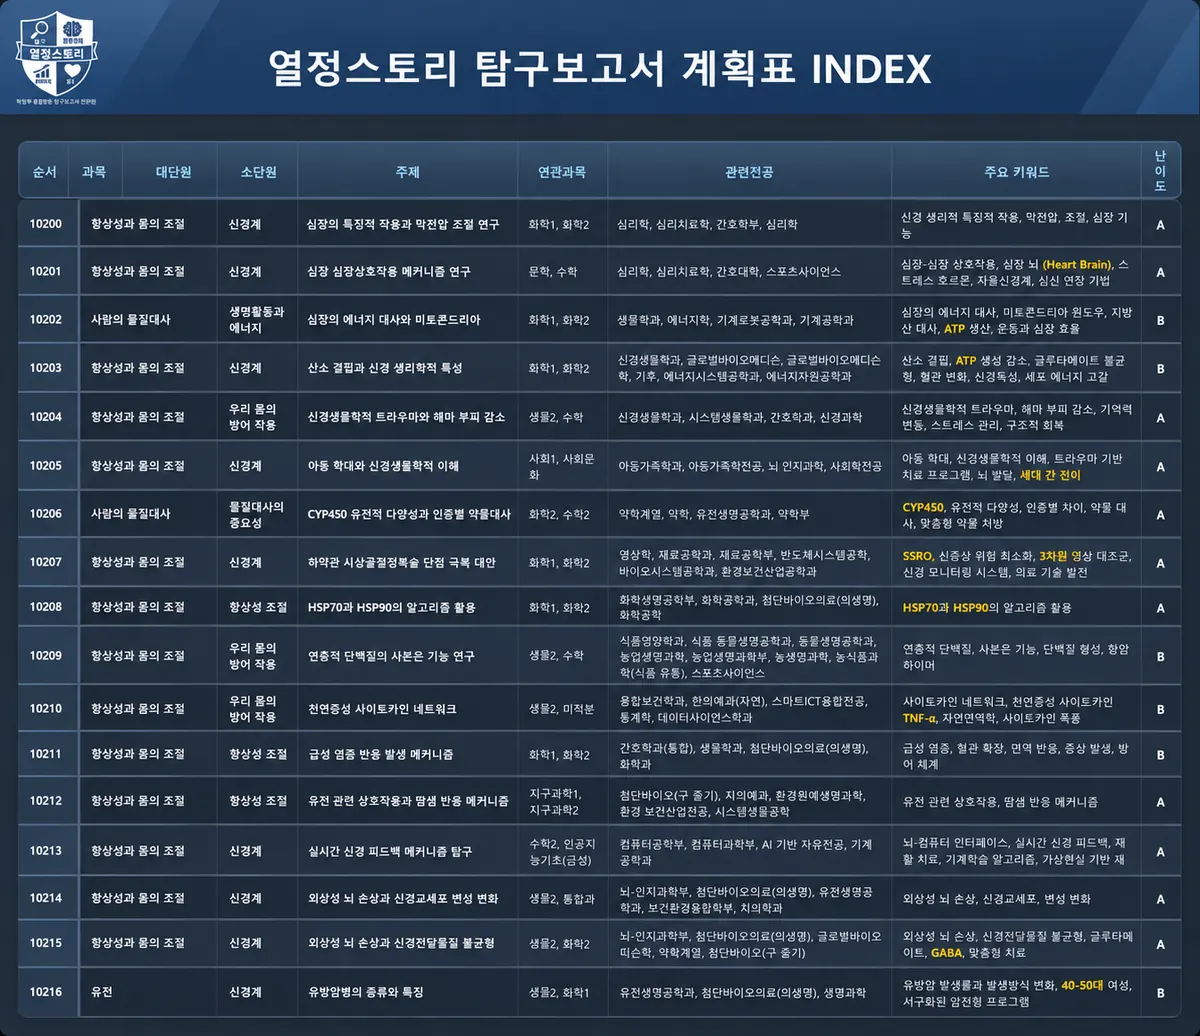Select row number 10204
The width and height of the screenshot is (1200, 1036).
46,417
